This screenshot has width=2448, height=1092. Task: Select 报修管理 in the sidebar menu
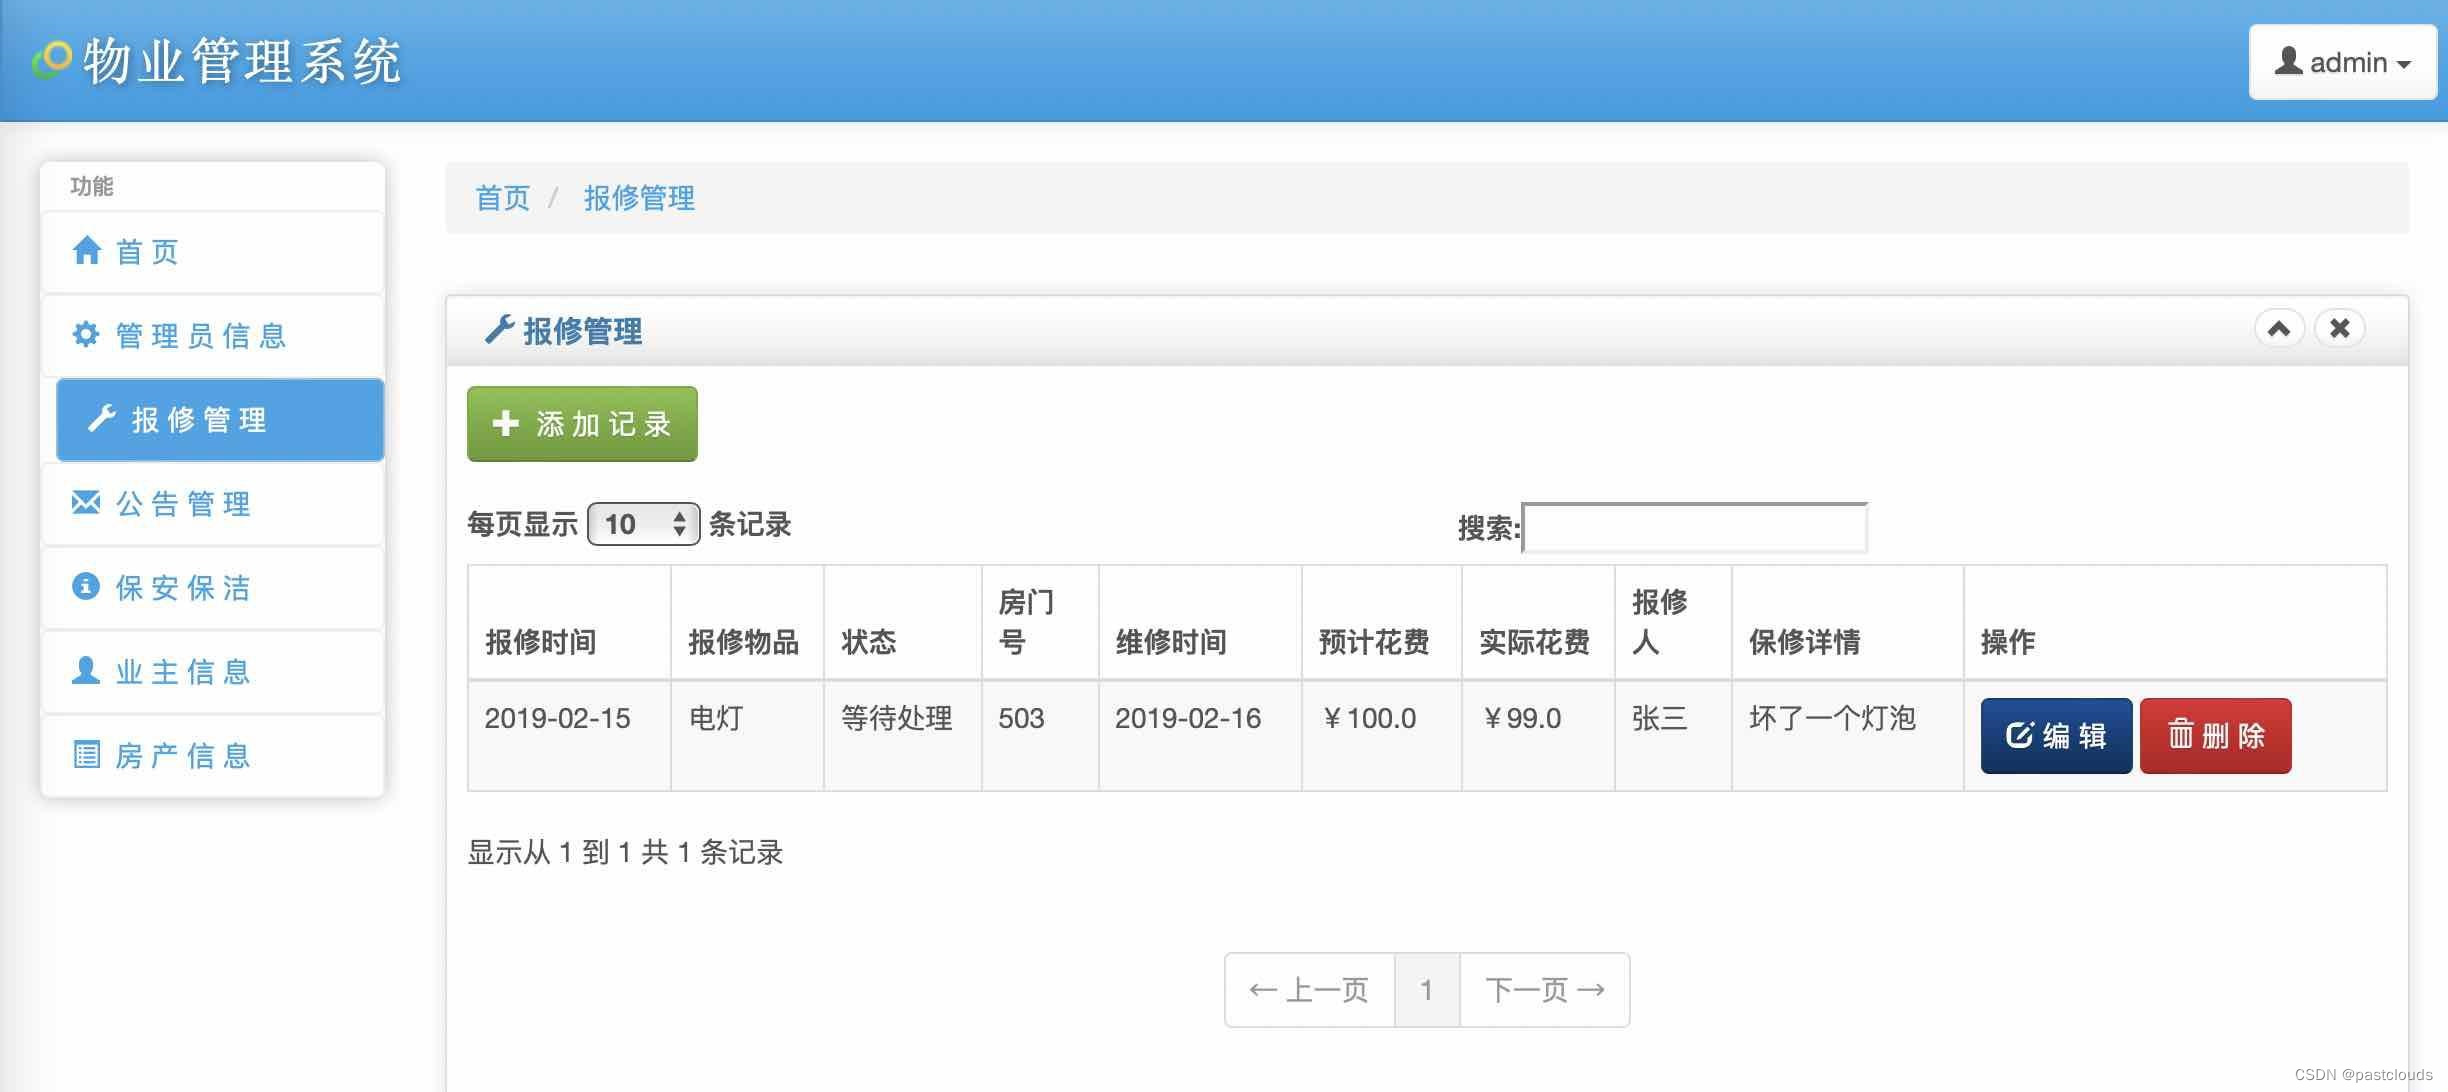point(220,420)
